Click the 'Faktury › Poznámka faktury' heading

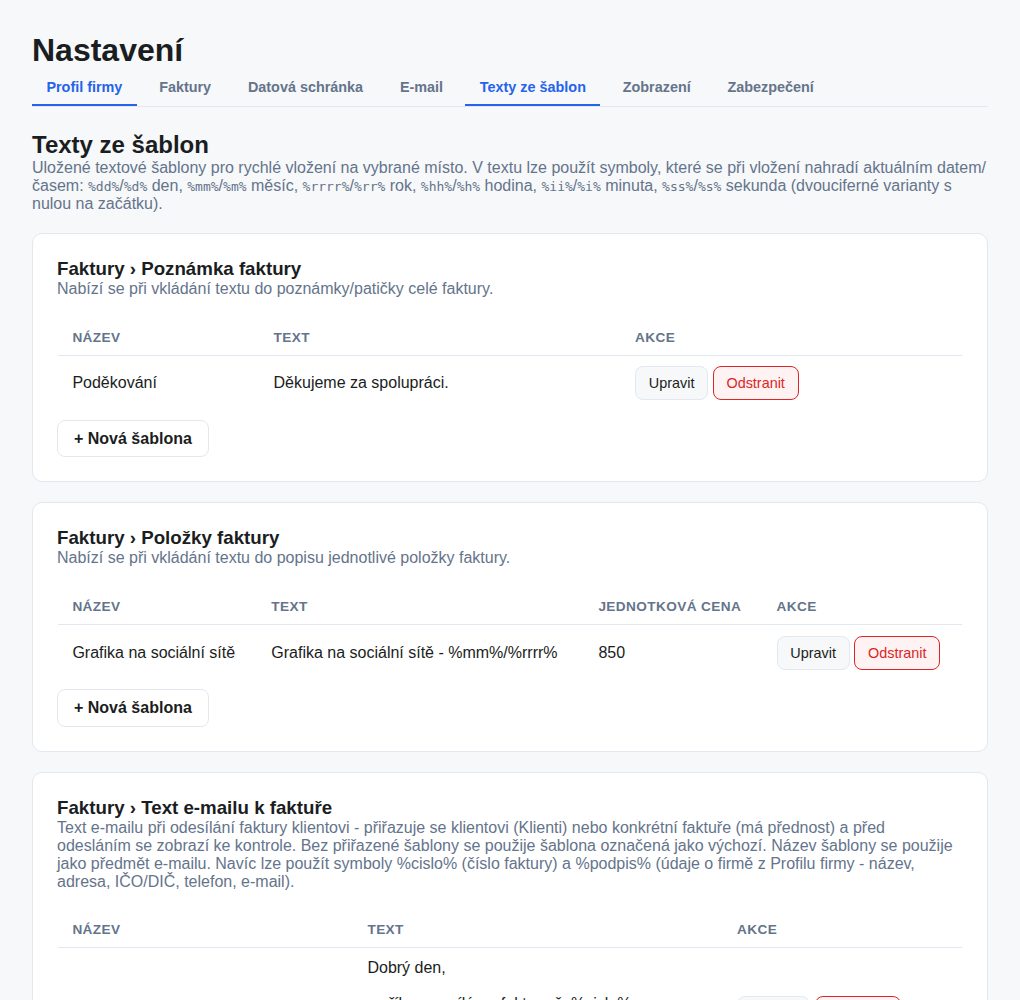click(179, 269)
